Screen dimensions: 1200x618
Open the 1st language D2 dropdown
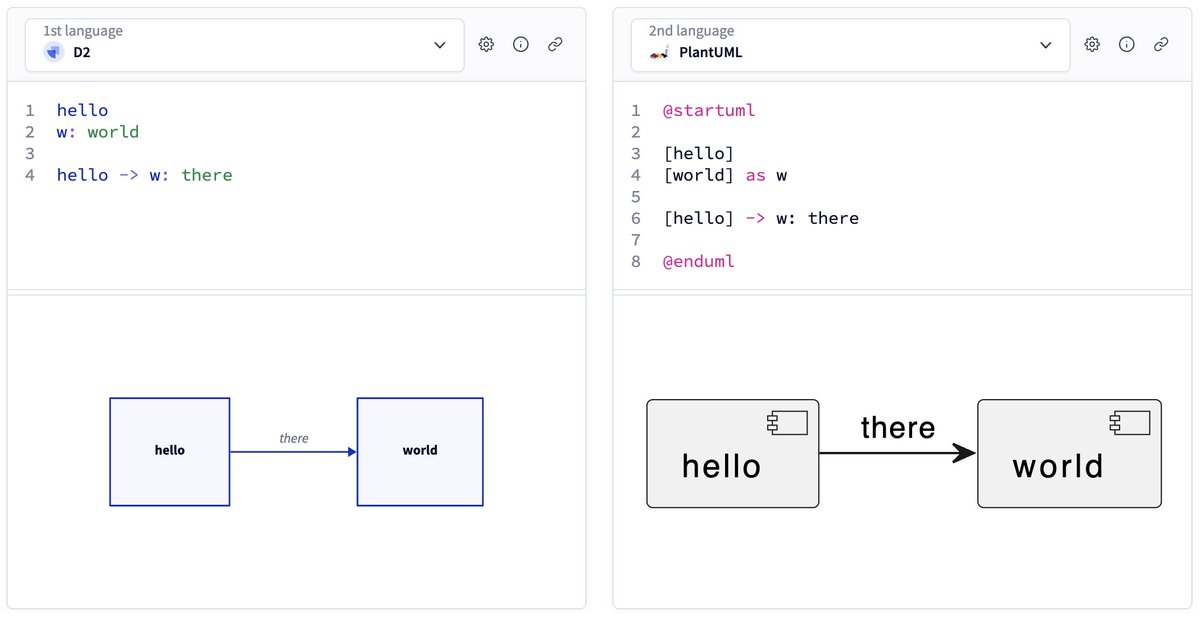[x=245, y=44]
